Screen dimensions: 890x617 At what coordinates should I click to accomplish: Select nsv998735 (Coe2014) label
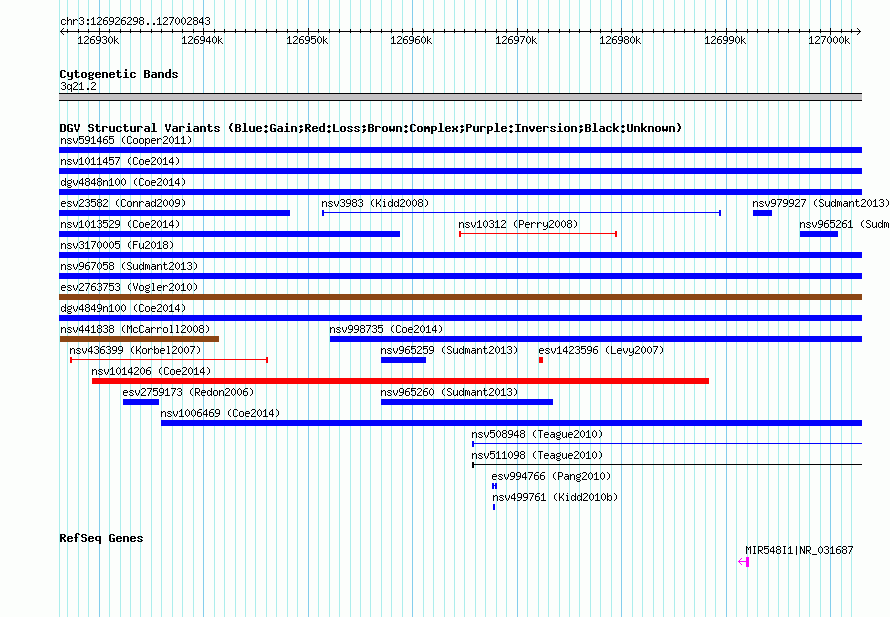(x=386, y=329)
